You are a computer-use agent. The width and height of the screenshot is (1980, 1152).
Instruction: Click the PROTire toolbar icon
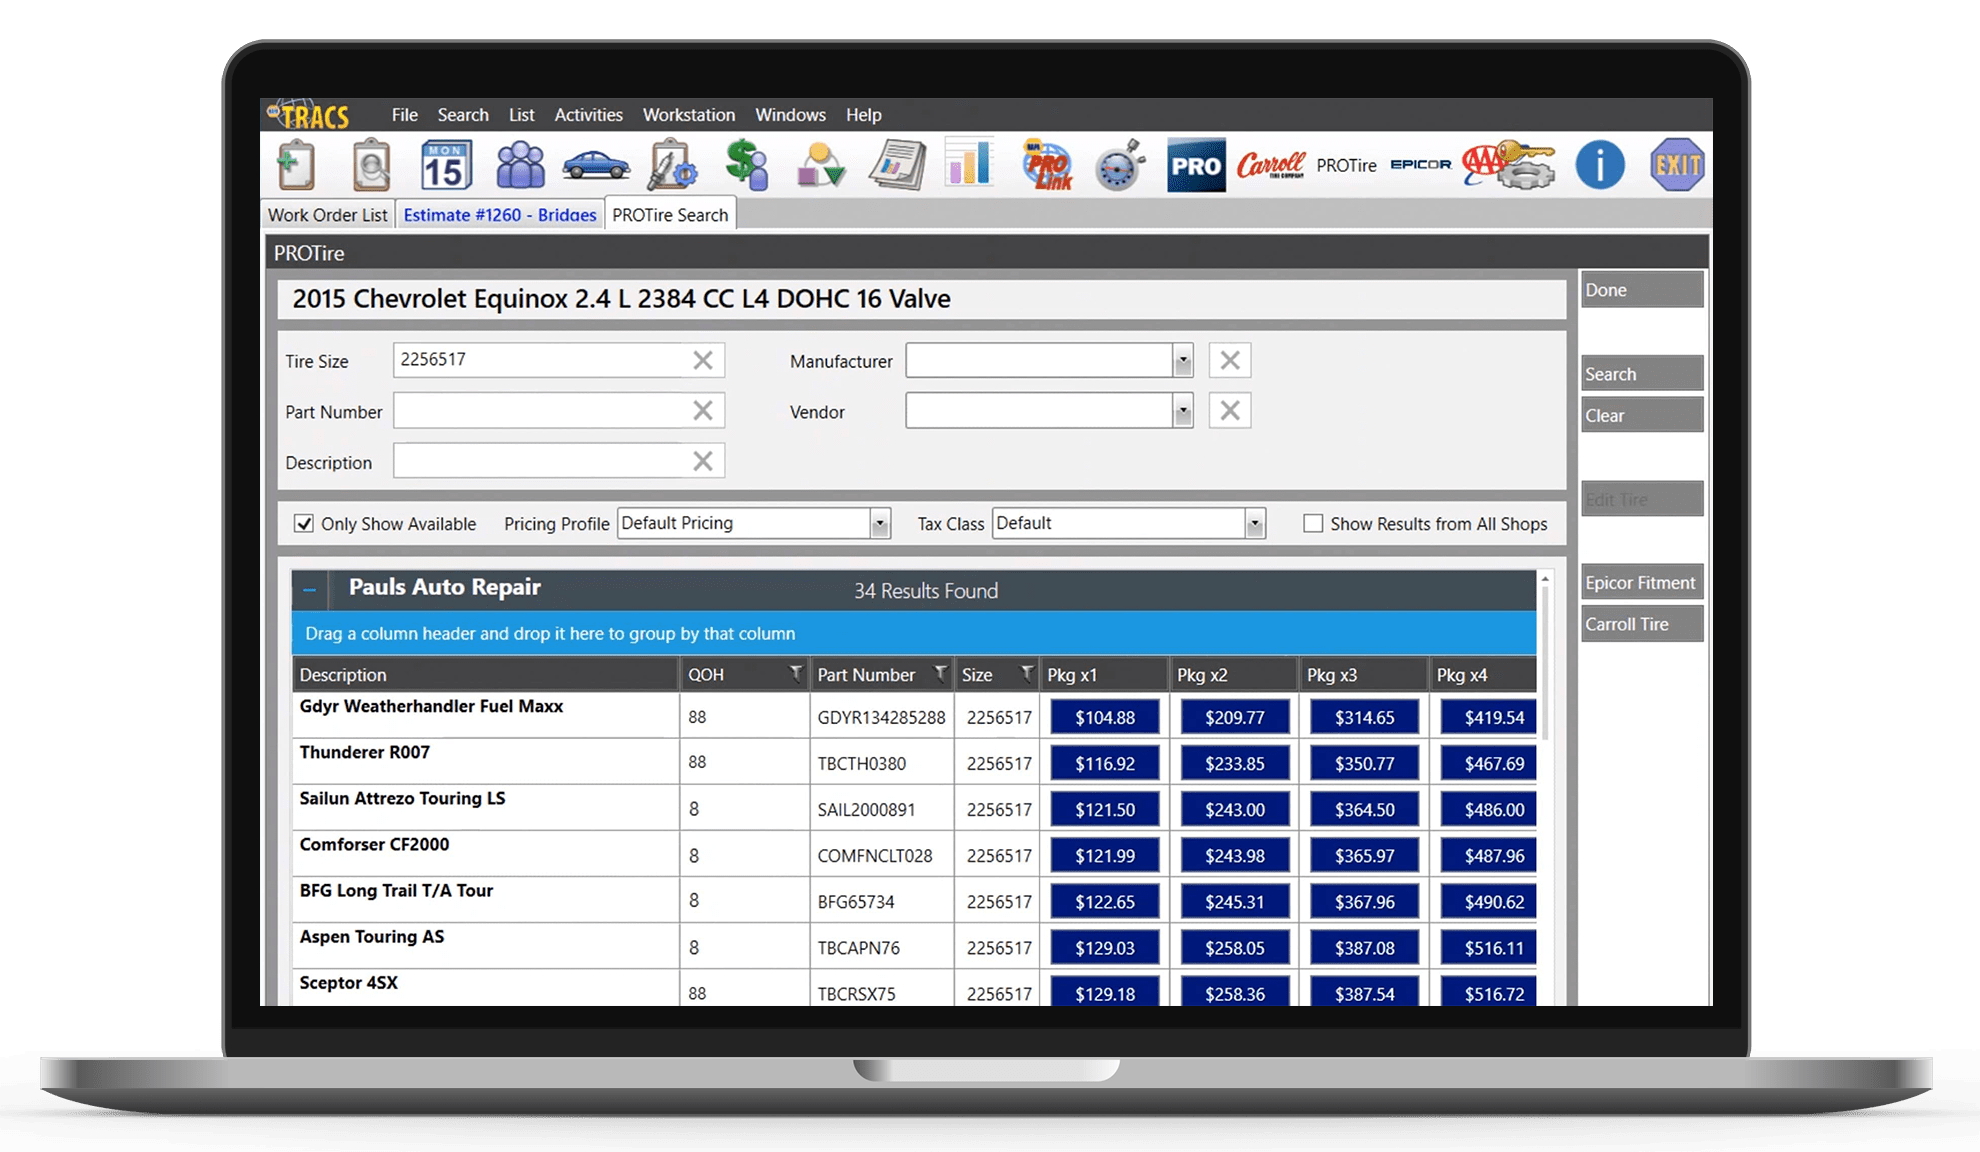click(x=1346, y=166)
